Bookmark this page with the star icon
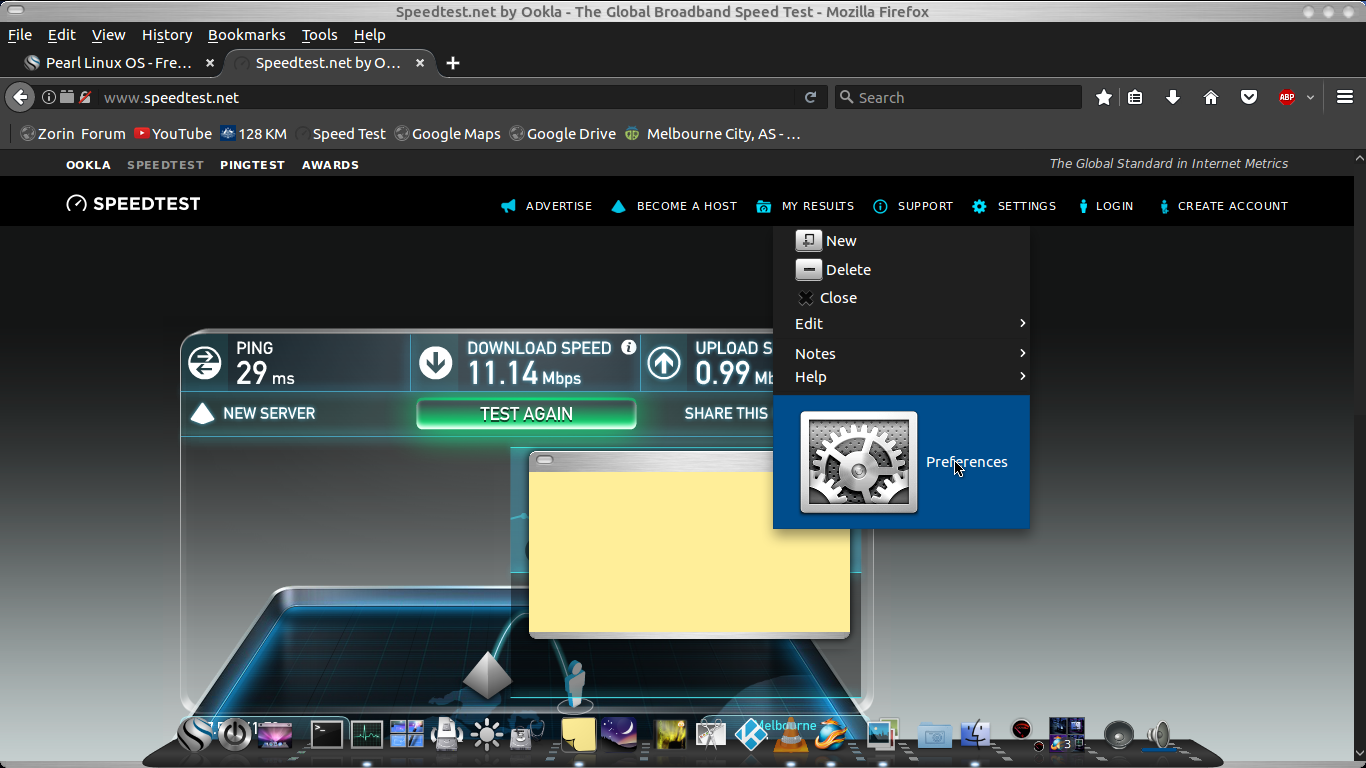 coord(1103,97)
